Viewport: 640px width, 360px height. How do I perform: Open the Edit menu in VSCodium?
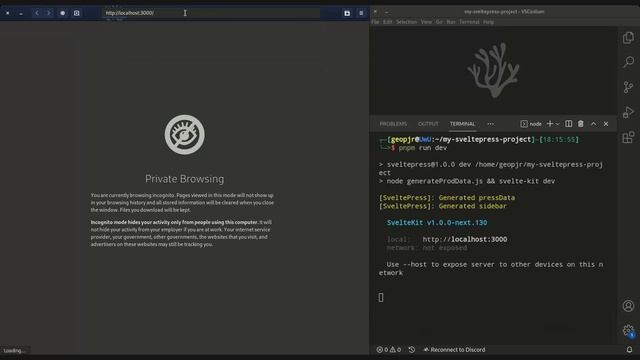(387, 22)
